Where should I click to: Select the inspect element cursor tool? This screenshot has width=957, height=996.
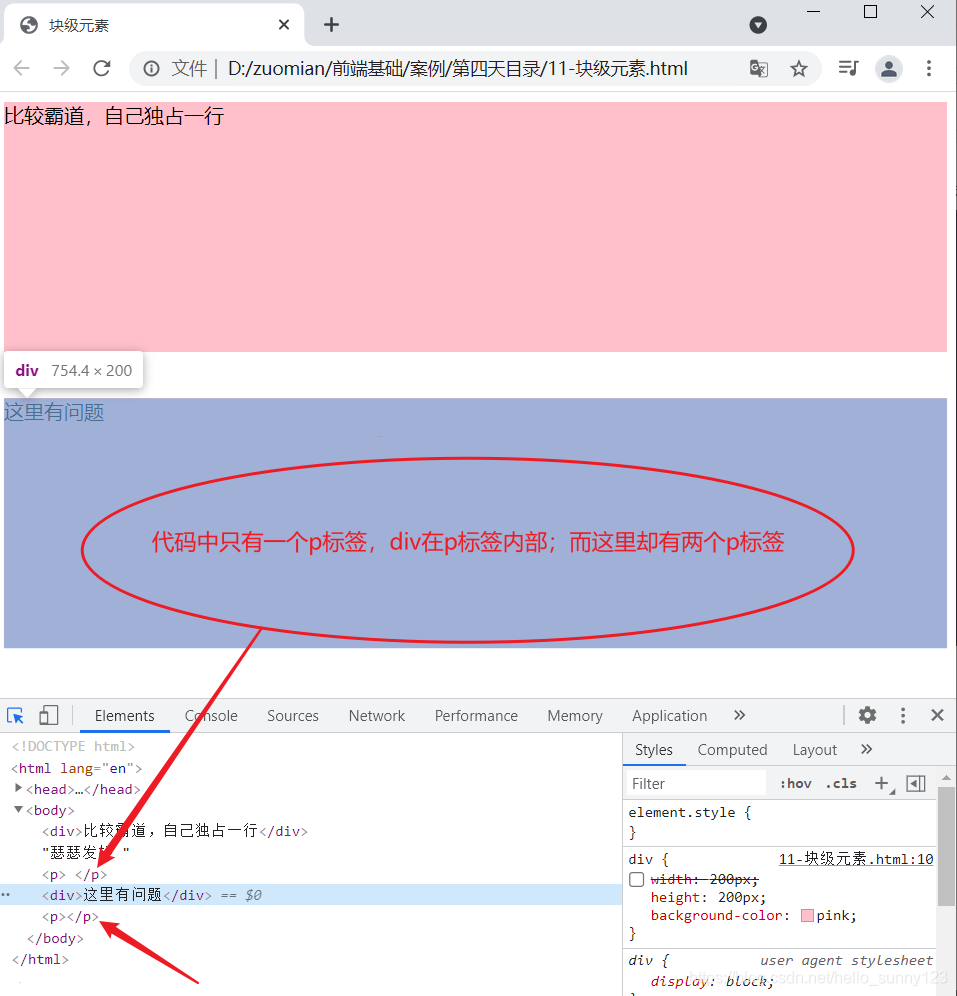click(x=15, y=715)
